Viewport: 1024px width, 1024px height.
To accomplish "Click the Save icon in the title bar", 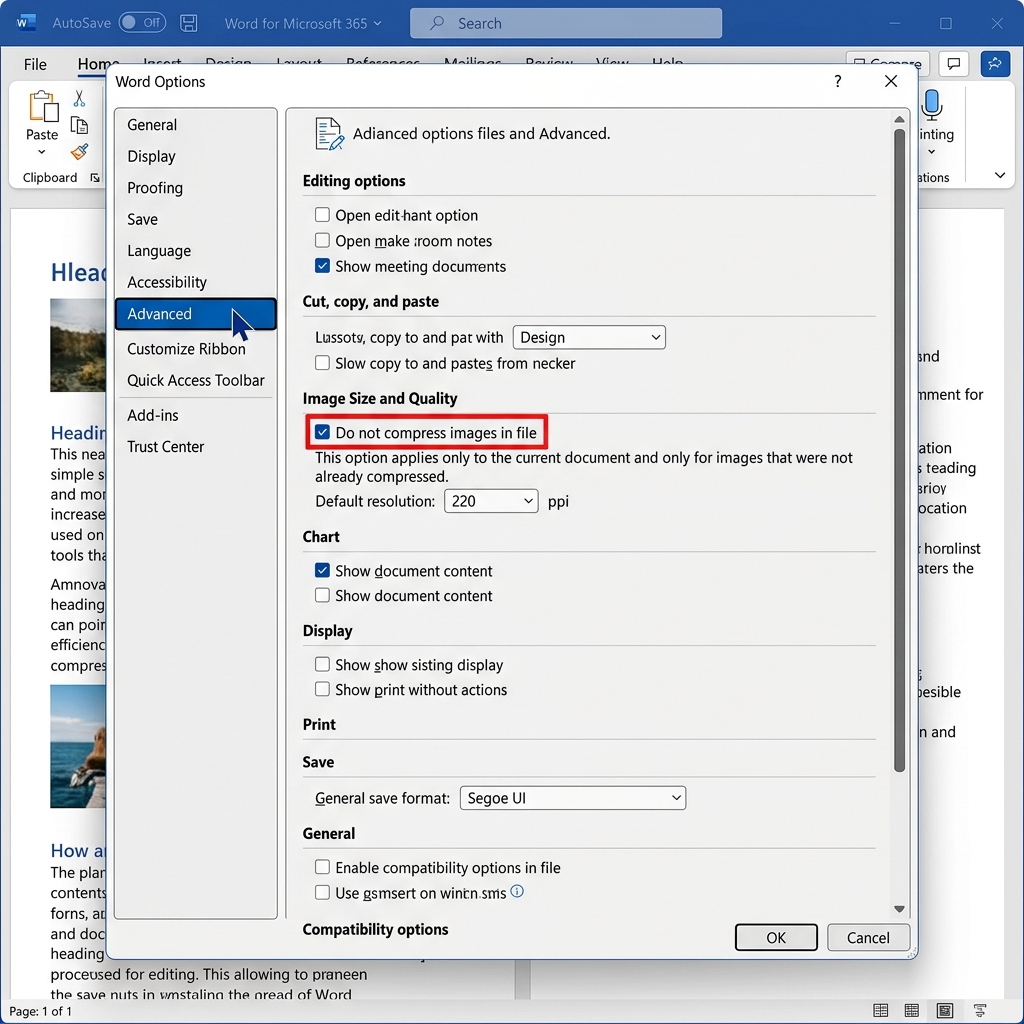I will (188, 22).
